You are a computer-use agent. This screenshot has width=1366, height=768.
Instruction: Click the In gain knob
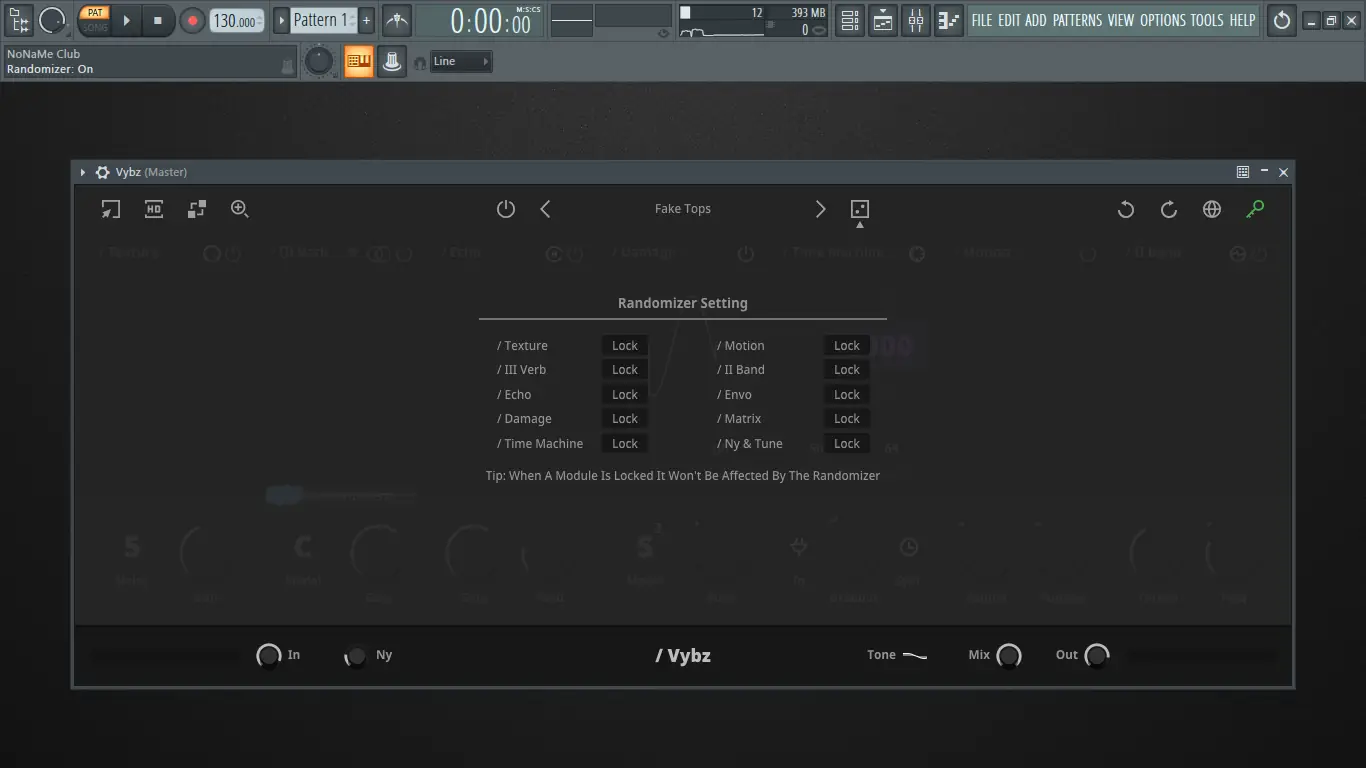coord(269,656)
